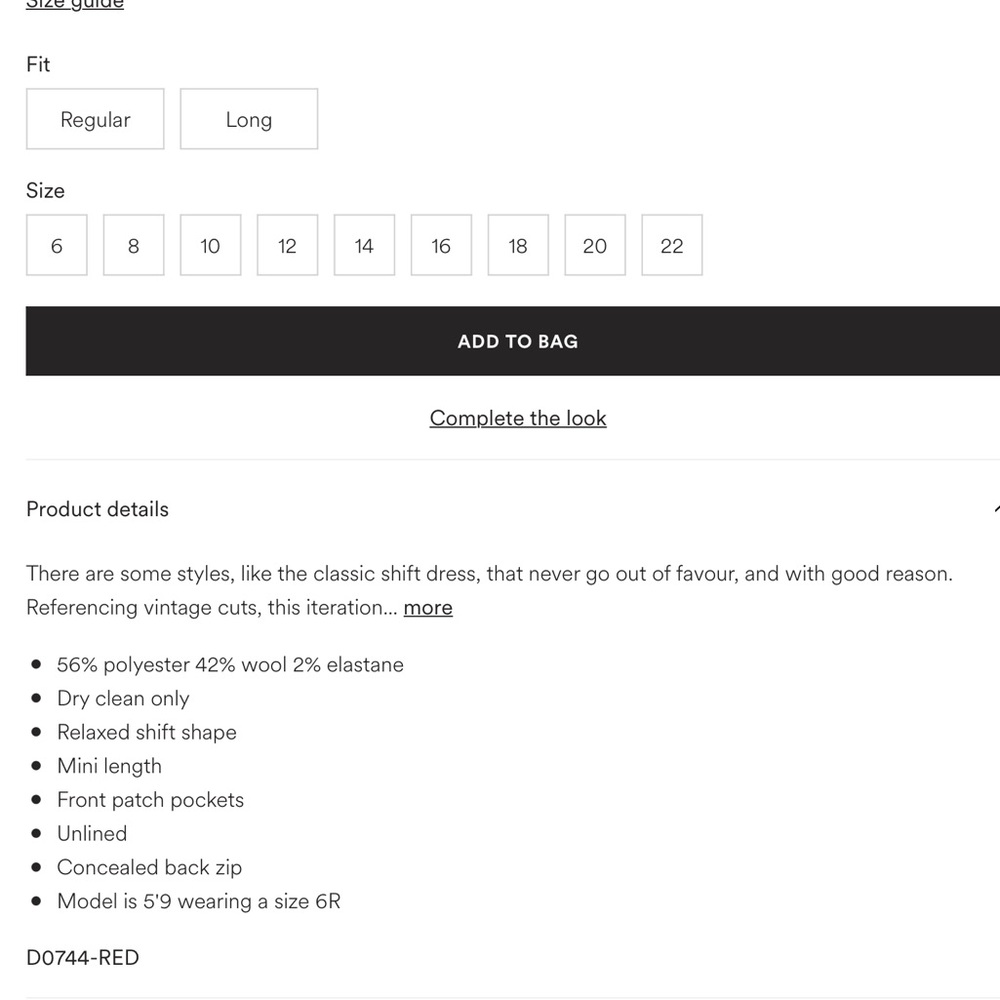Choose size 22
Image resolution: width=1000 pixels, height=1000 pixels.
(x=672, y=246)
